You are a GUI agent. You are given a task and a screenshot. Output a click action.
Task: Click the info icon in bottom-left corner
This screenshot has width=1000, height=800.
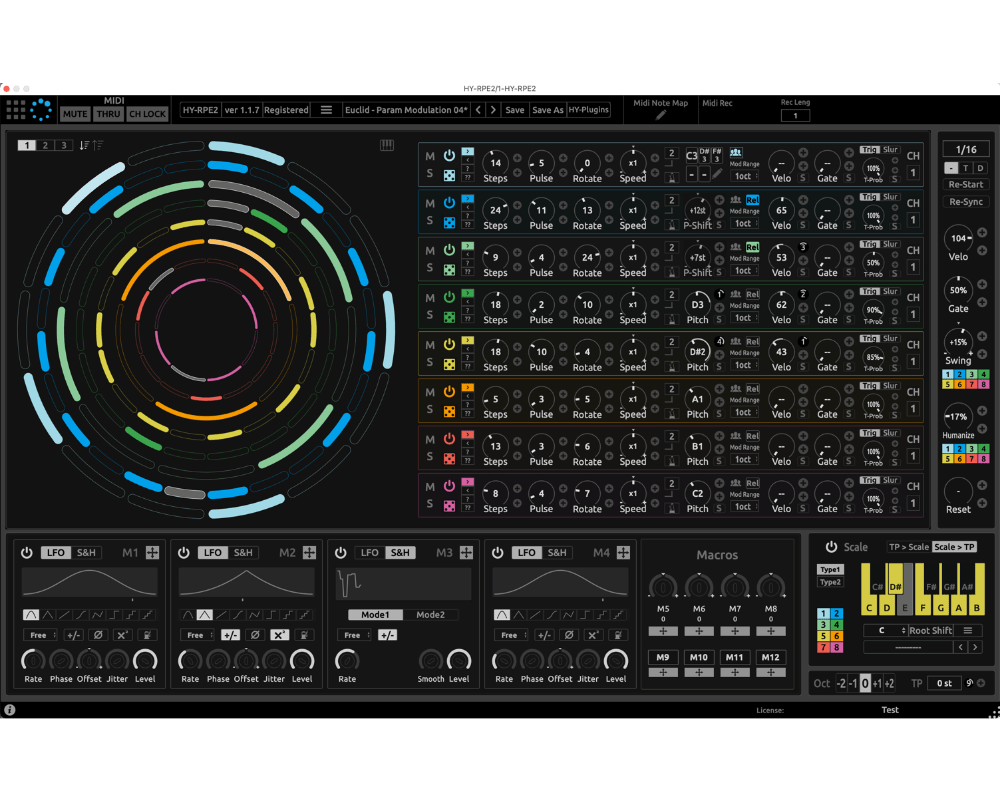coord(10,710)
